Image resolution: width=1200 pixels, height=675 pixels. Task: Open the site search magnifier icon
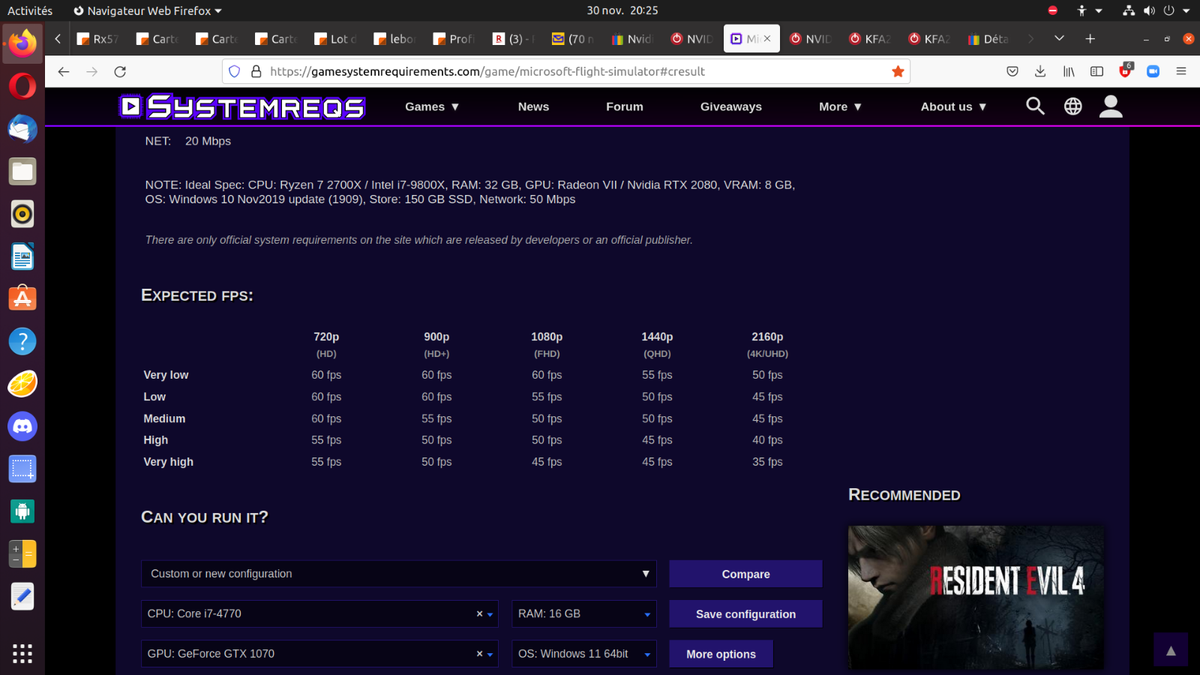(1035, 106)
